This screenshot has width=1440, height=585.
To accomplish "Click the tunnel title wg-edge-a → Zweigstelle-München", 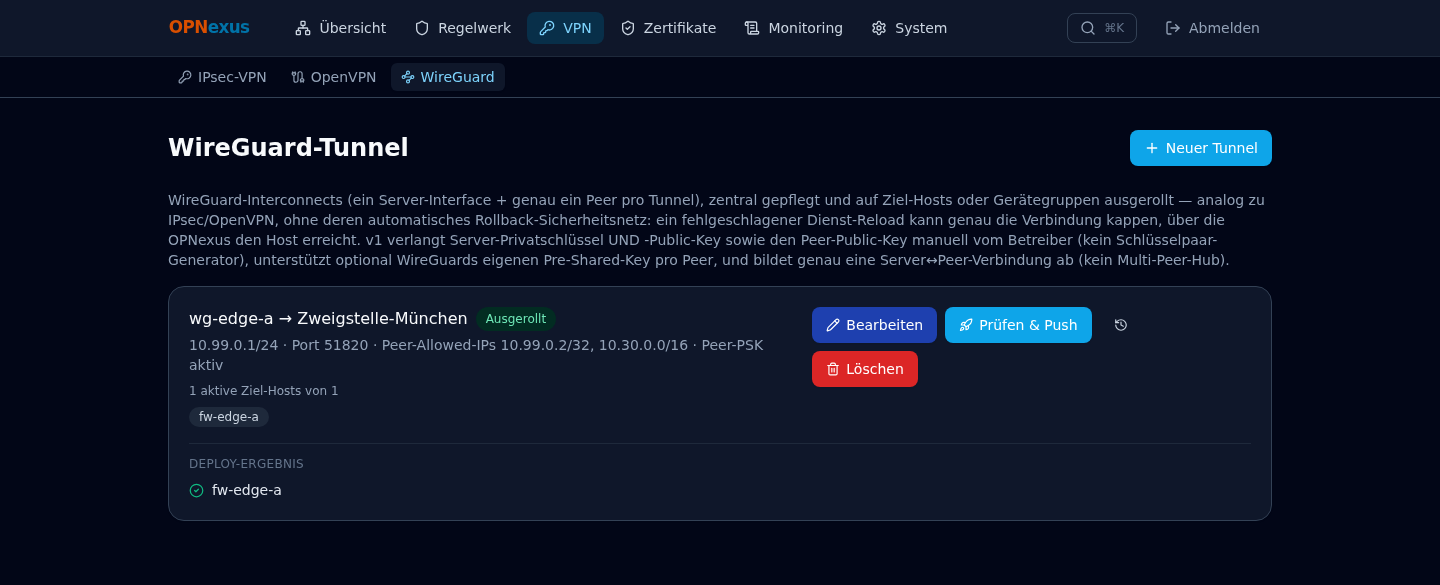I will click(x=328, y=318).
